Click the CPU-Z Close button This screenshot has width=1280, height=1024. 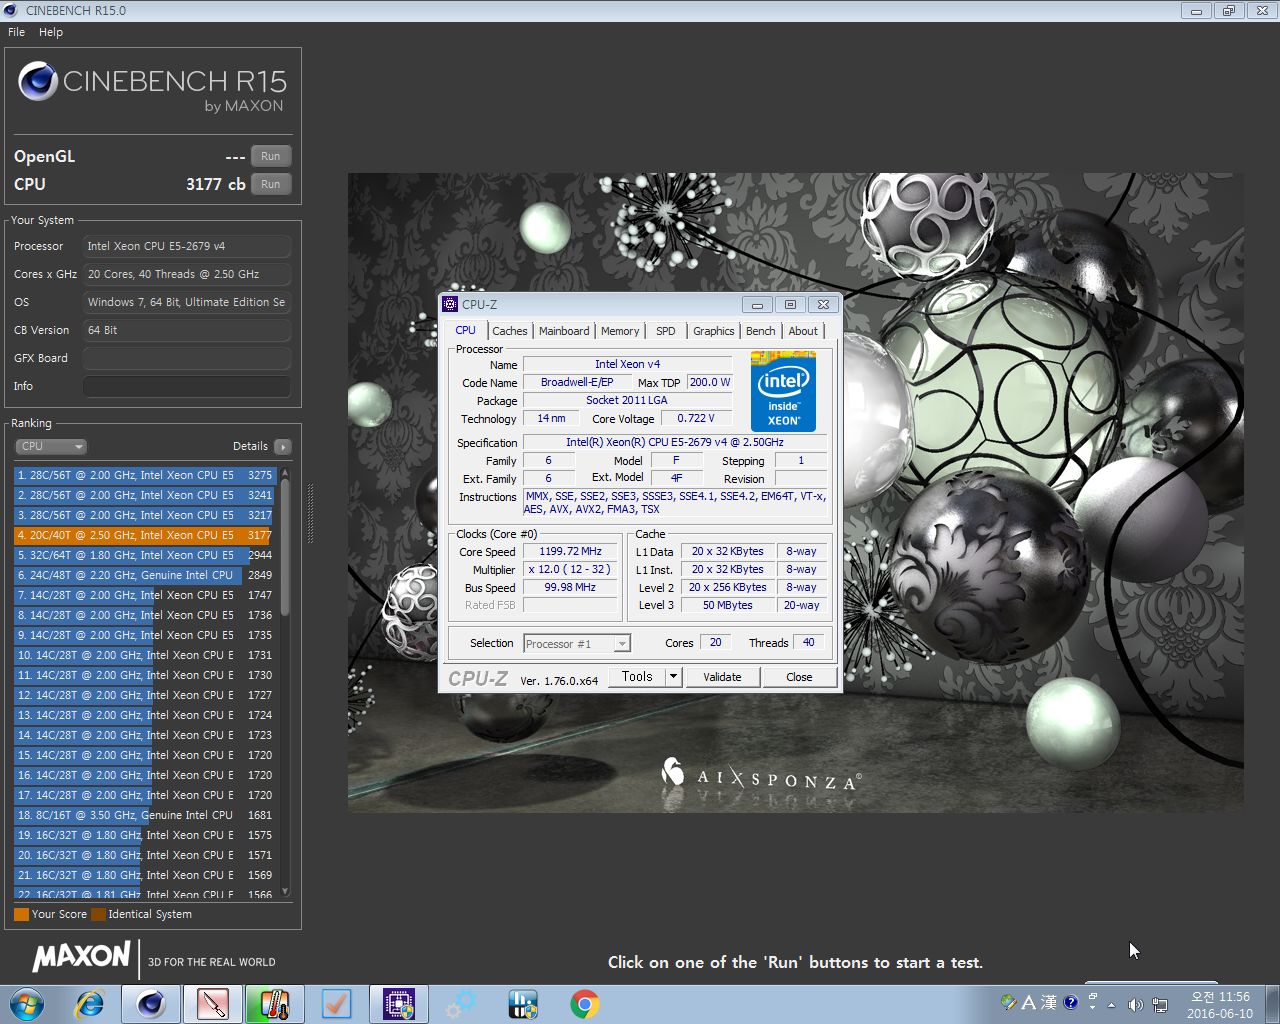(x=799, y=677)
